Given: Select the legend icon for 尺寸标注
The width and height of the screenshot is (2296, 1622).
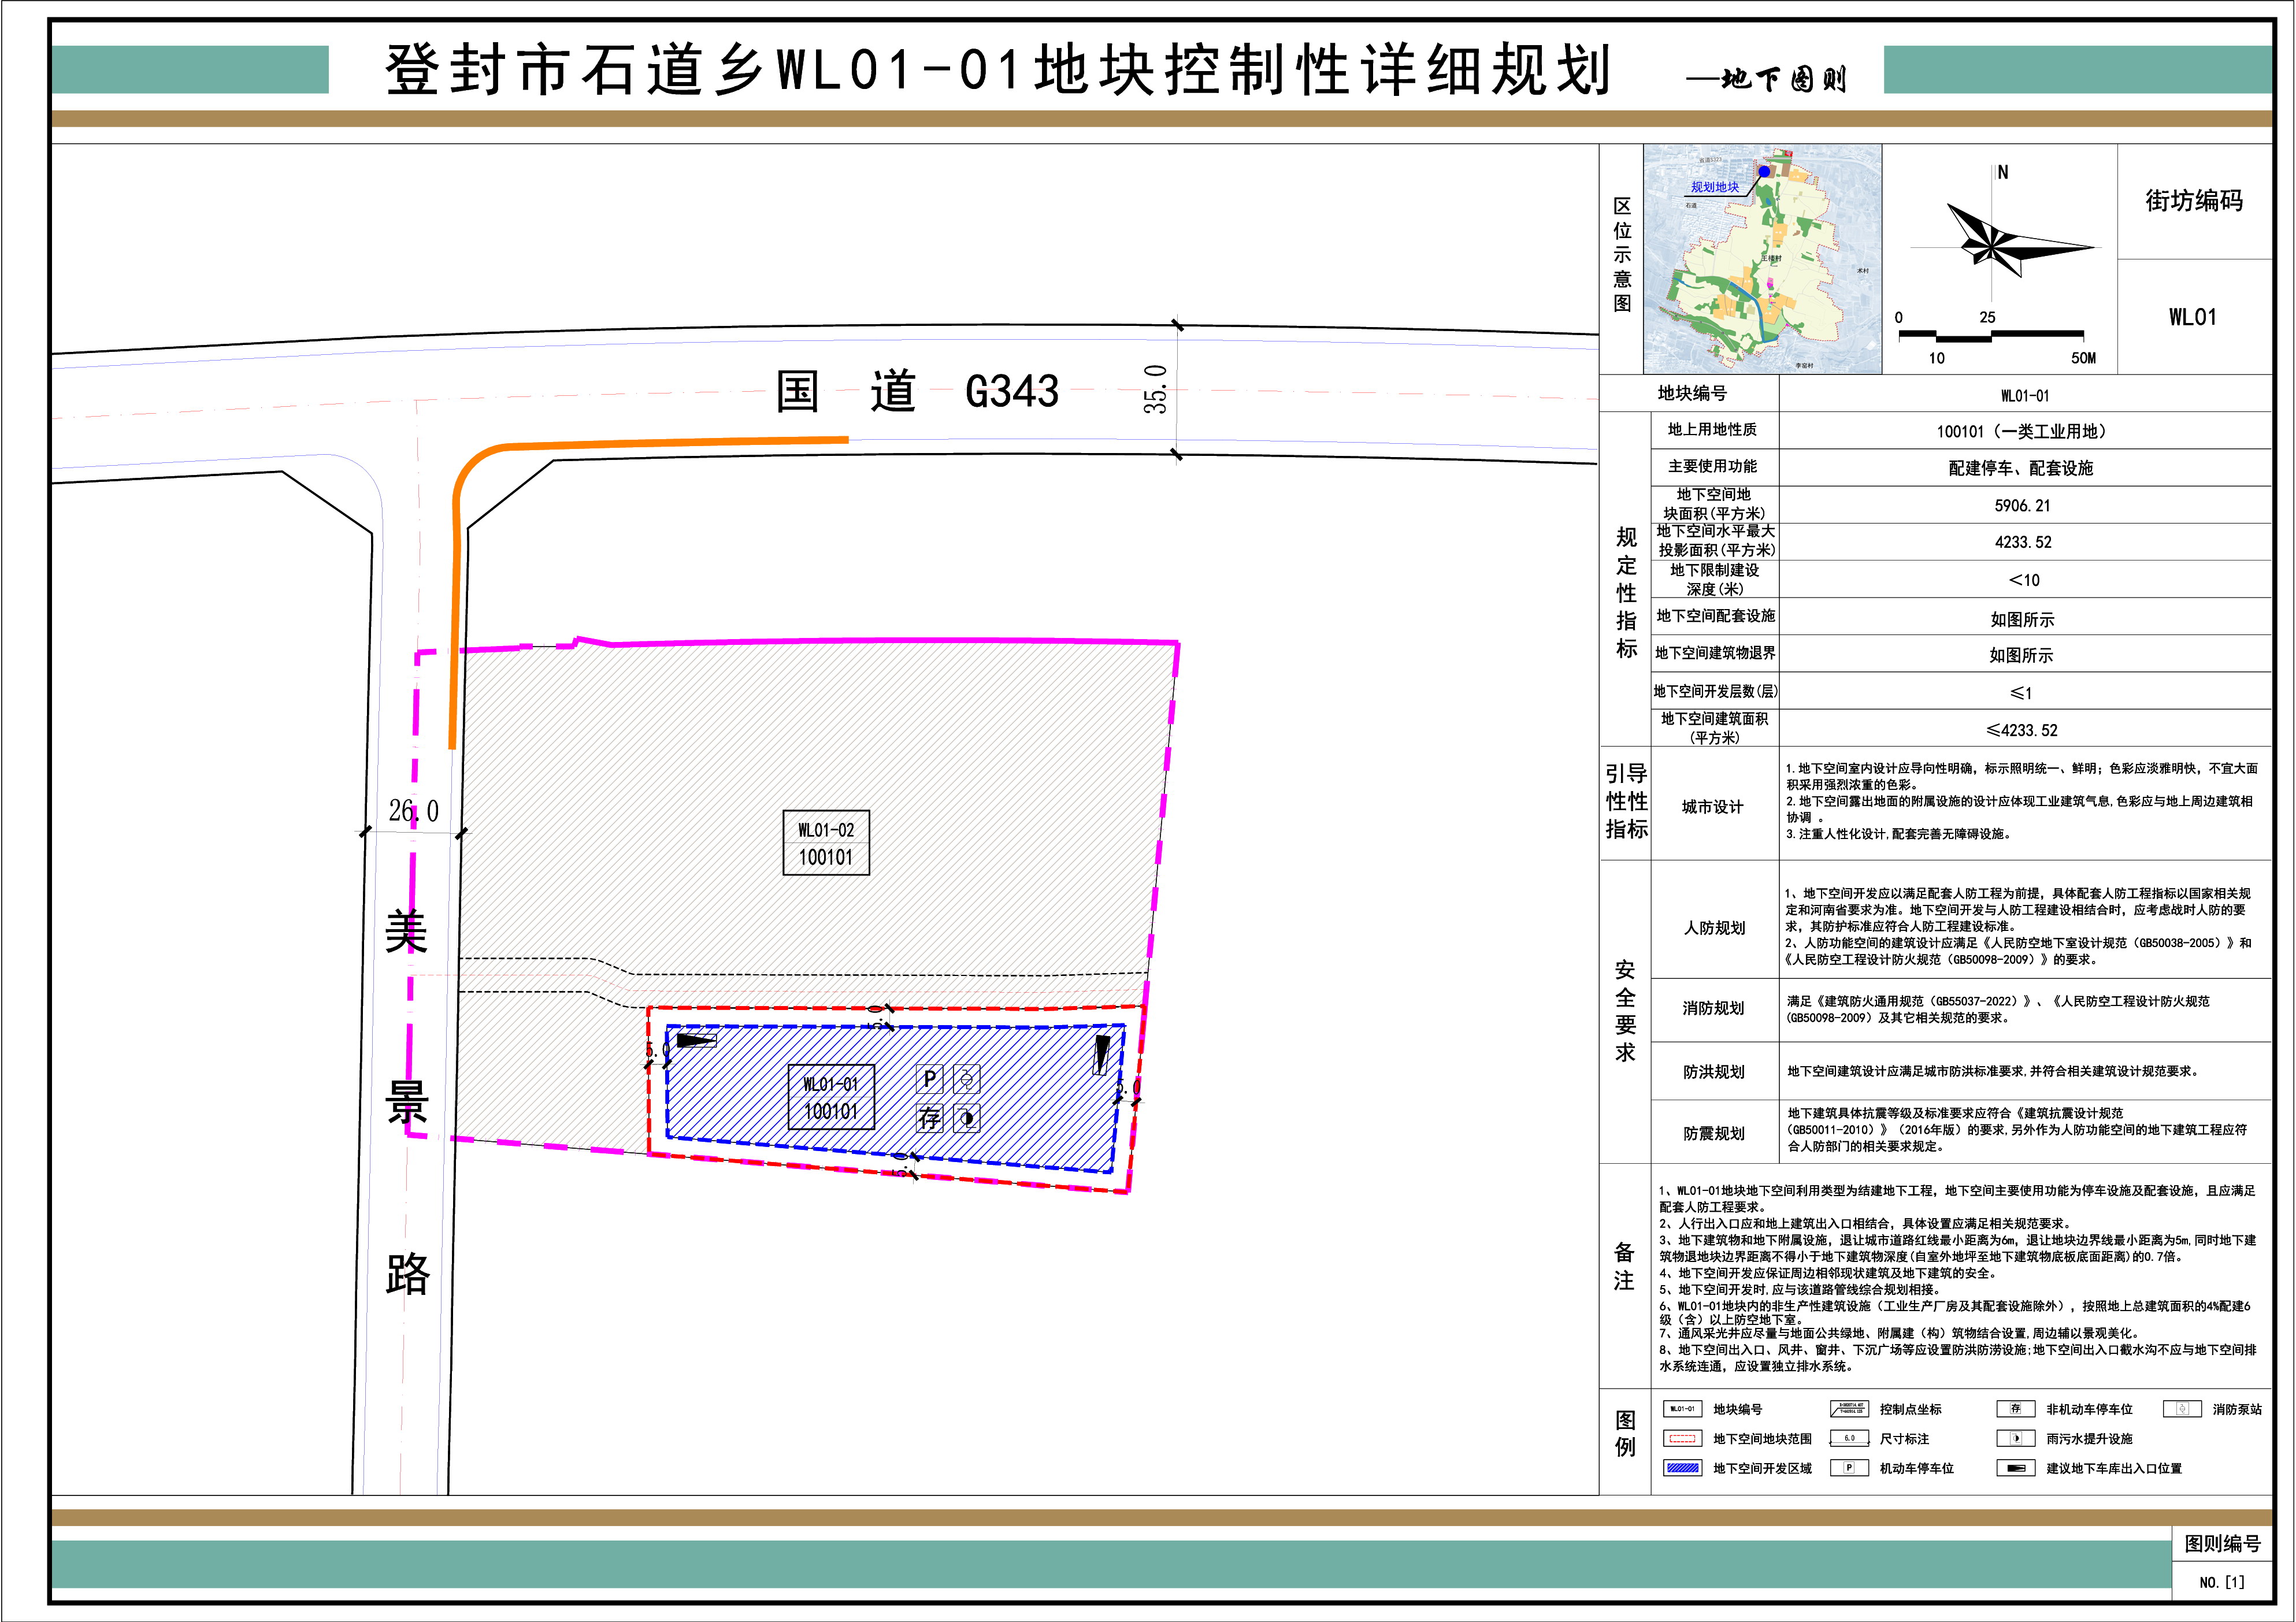Looking at the screenshot, I should point(1849,1439).
